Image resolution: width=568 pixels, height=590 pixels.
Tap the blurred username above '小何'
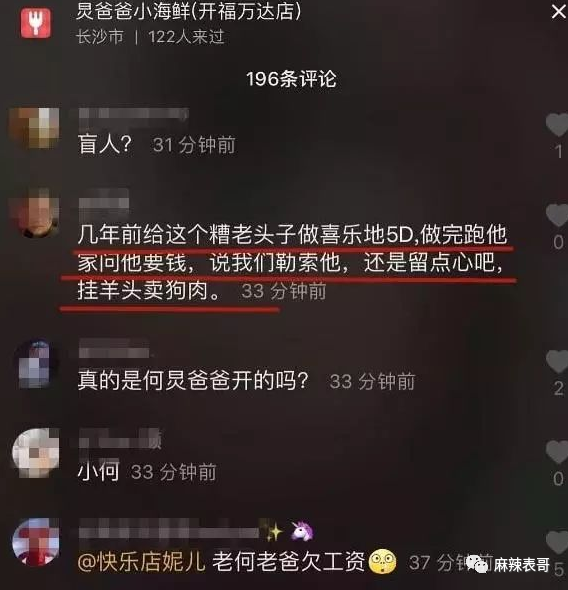pos(120,438)
